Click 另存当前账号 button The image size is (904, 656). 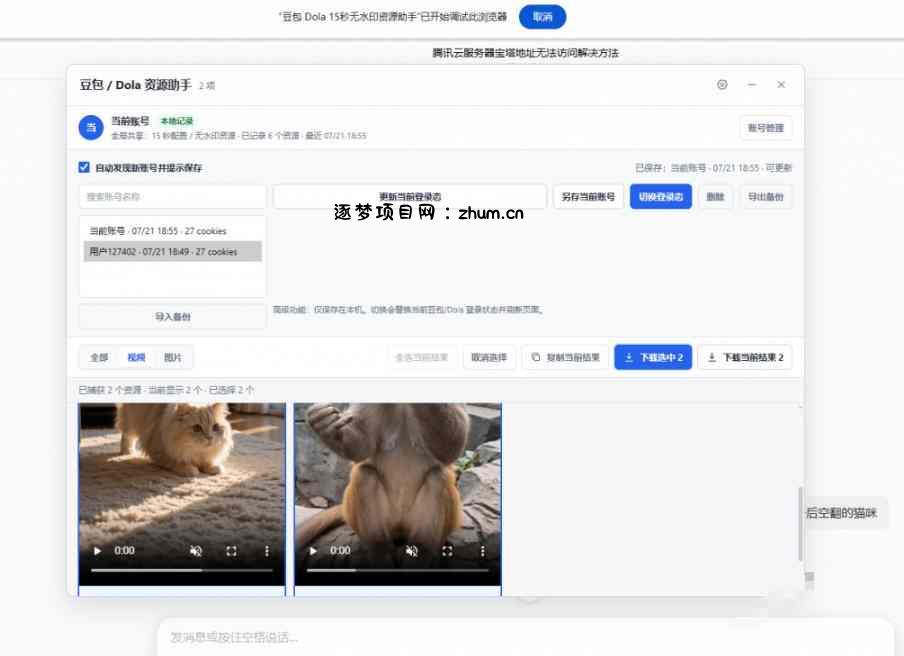point(588,197)
